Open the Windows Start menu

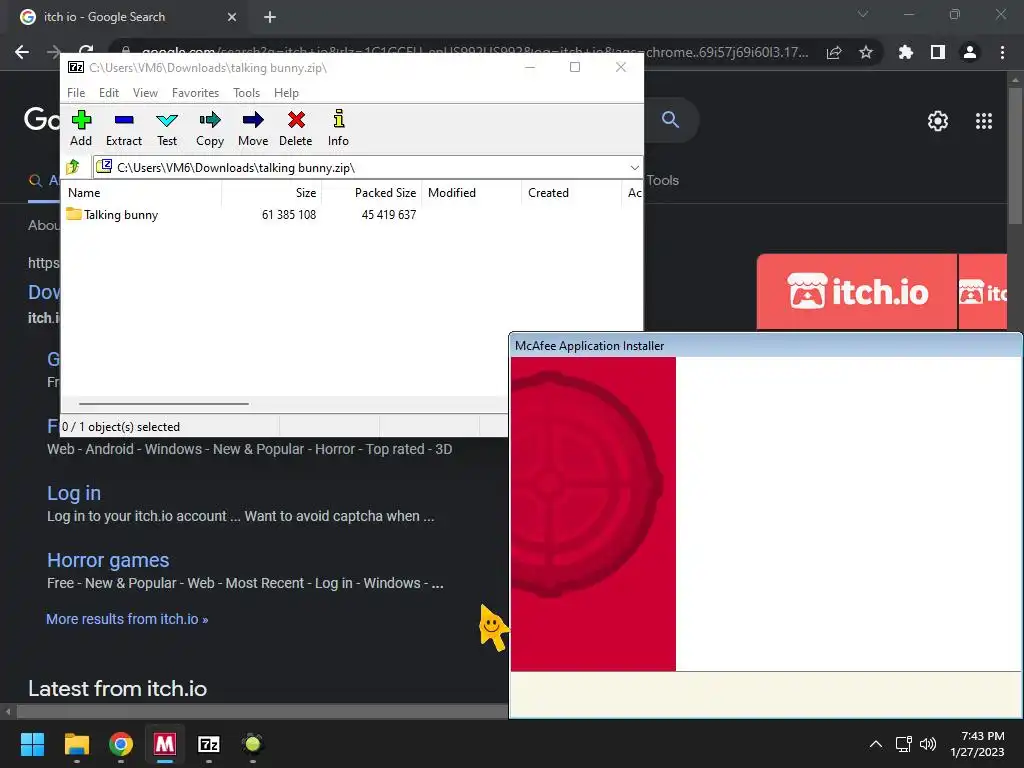(32, 744)
